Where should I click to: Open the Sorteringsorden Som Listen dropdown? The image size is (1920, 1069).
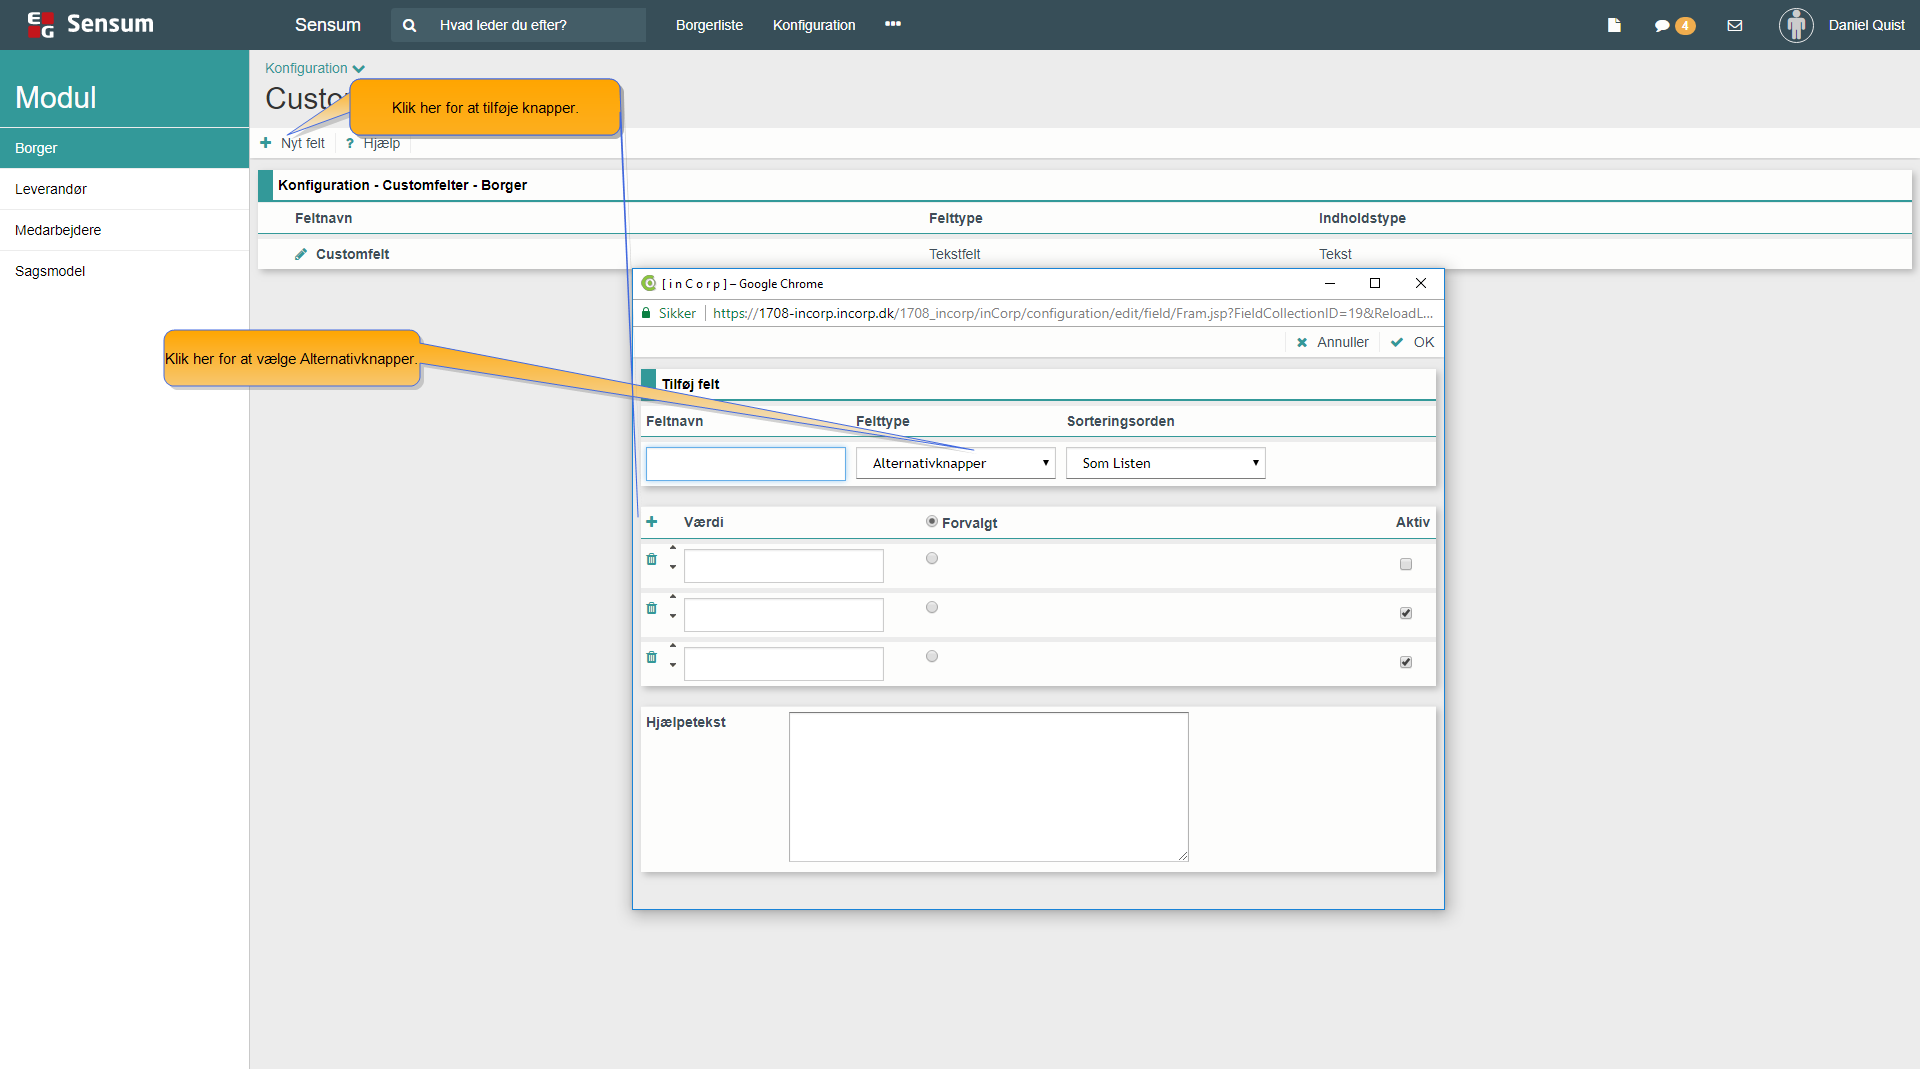point(1165,463)
